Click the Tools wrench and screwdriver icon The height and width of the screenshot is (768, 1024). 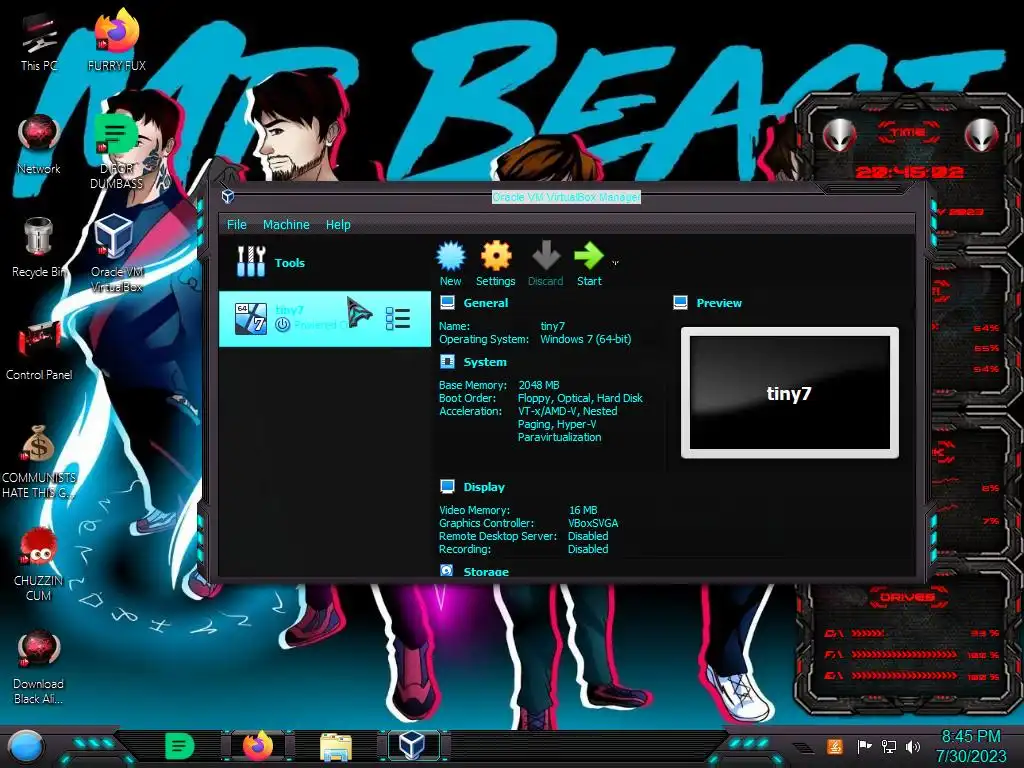click(x=251, y=262)
